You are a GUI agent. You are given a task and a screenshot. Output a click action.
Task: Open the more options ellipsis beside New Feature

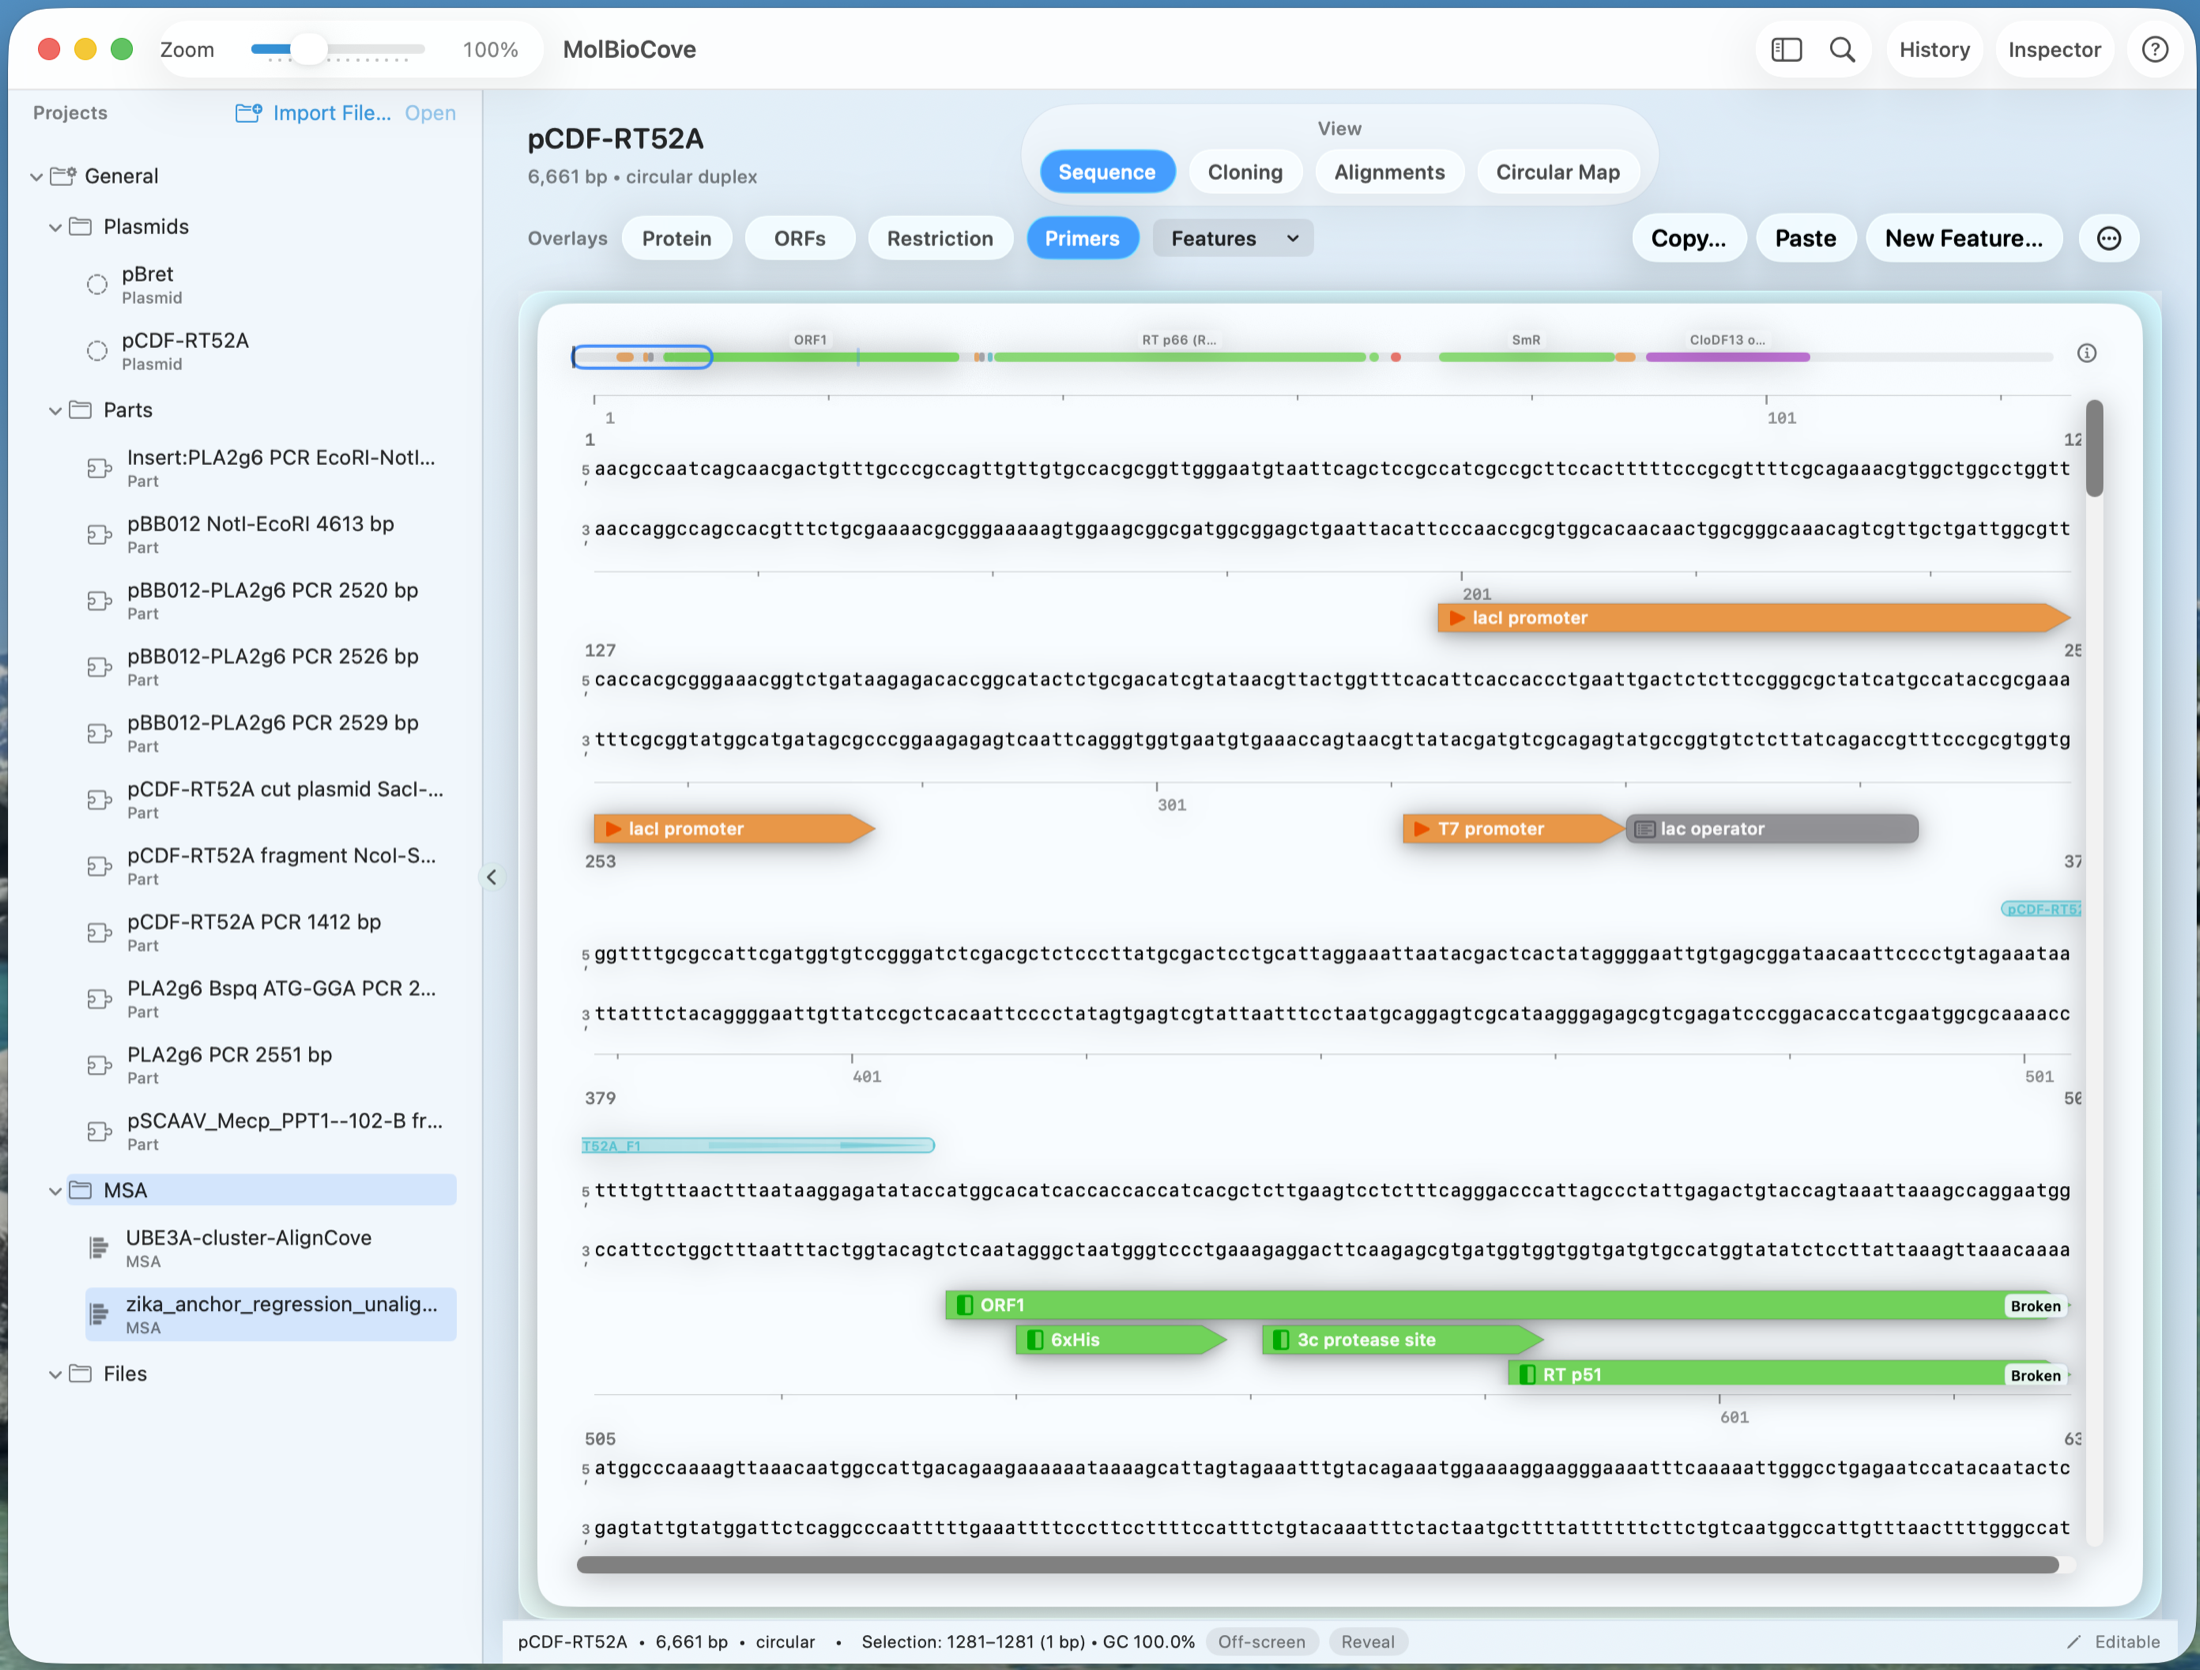coord(2109,238)
